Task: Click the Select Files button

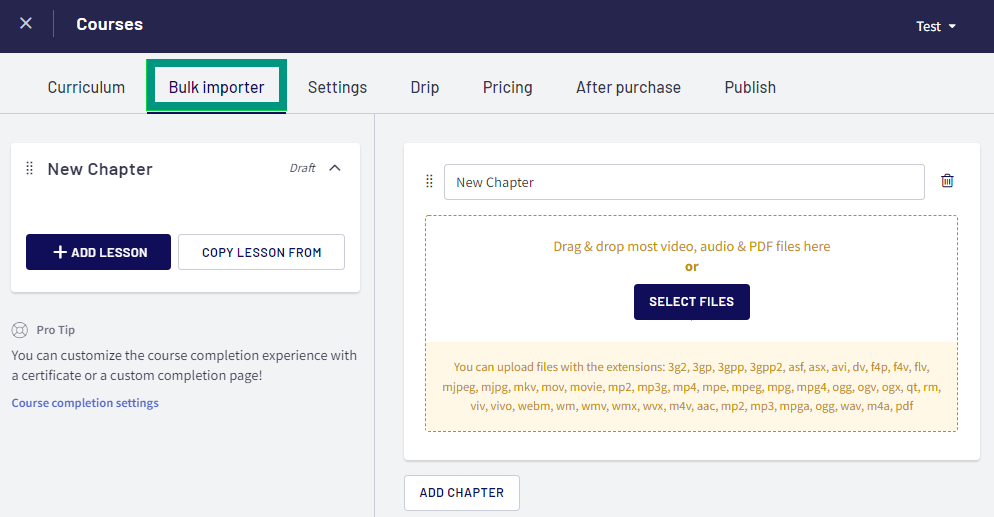Action: [x=692, y=302]
